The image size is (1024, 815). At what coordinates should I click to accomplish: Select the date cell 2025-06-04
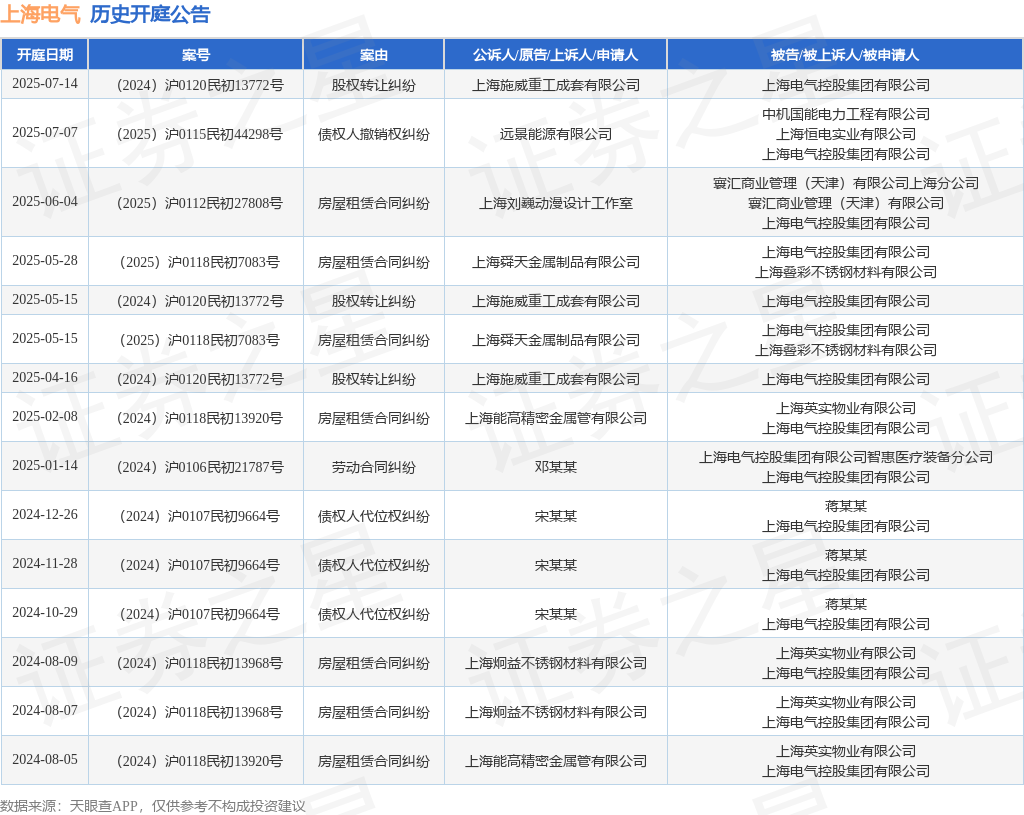[44, 202]
